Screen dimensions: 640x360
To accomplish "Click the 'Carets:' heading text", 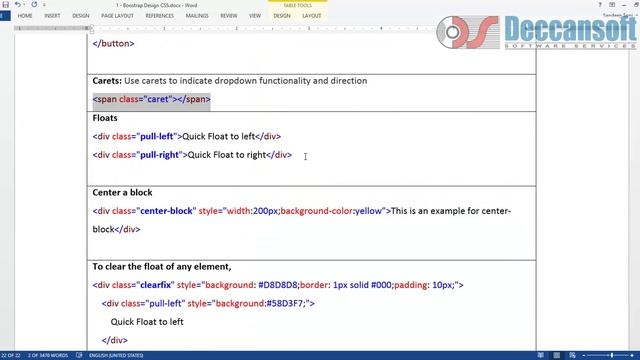I will tap(107, 81).
